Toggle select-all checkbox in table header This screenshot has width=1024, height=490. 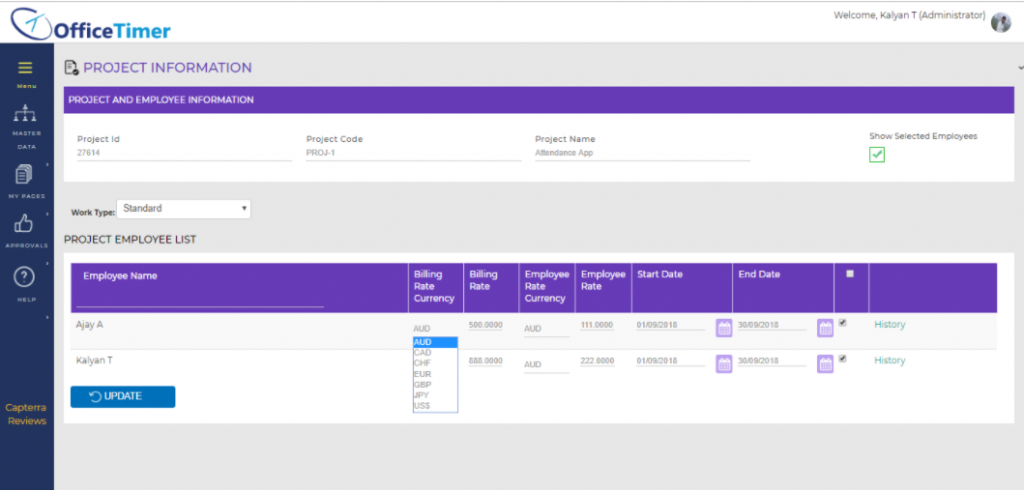[850, 274]
